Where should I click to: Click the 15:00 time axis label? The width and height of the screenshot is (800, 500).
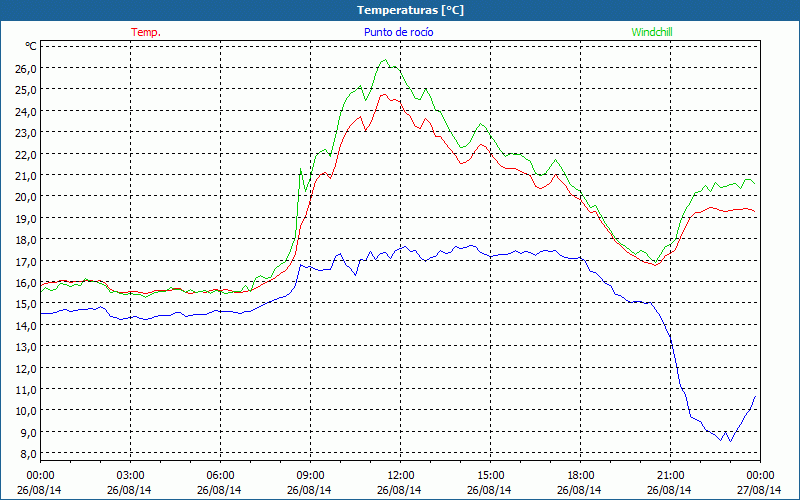[x=490, y=476]
